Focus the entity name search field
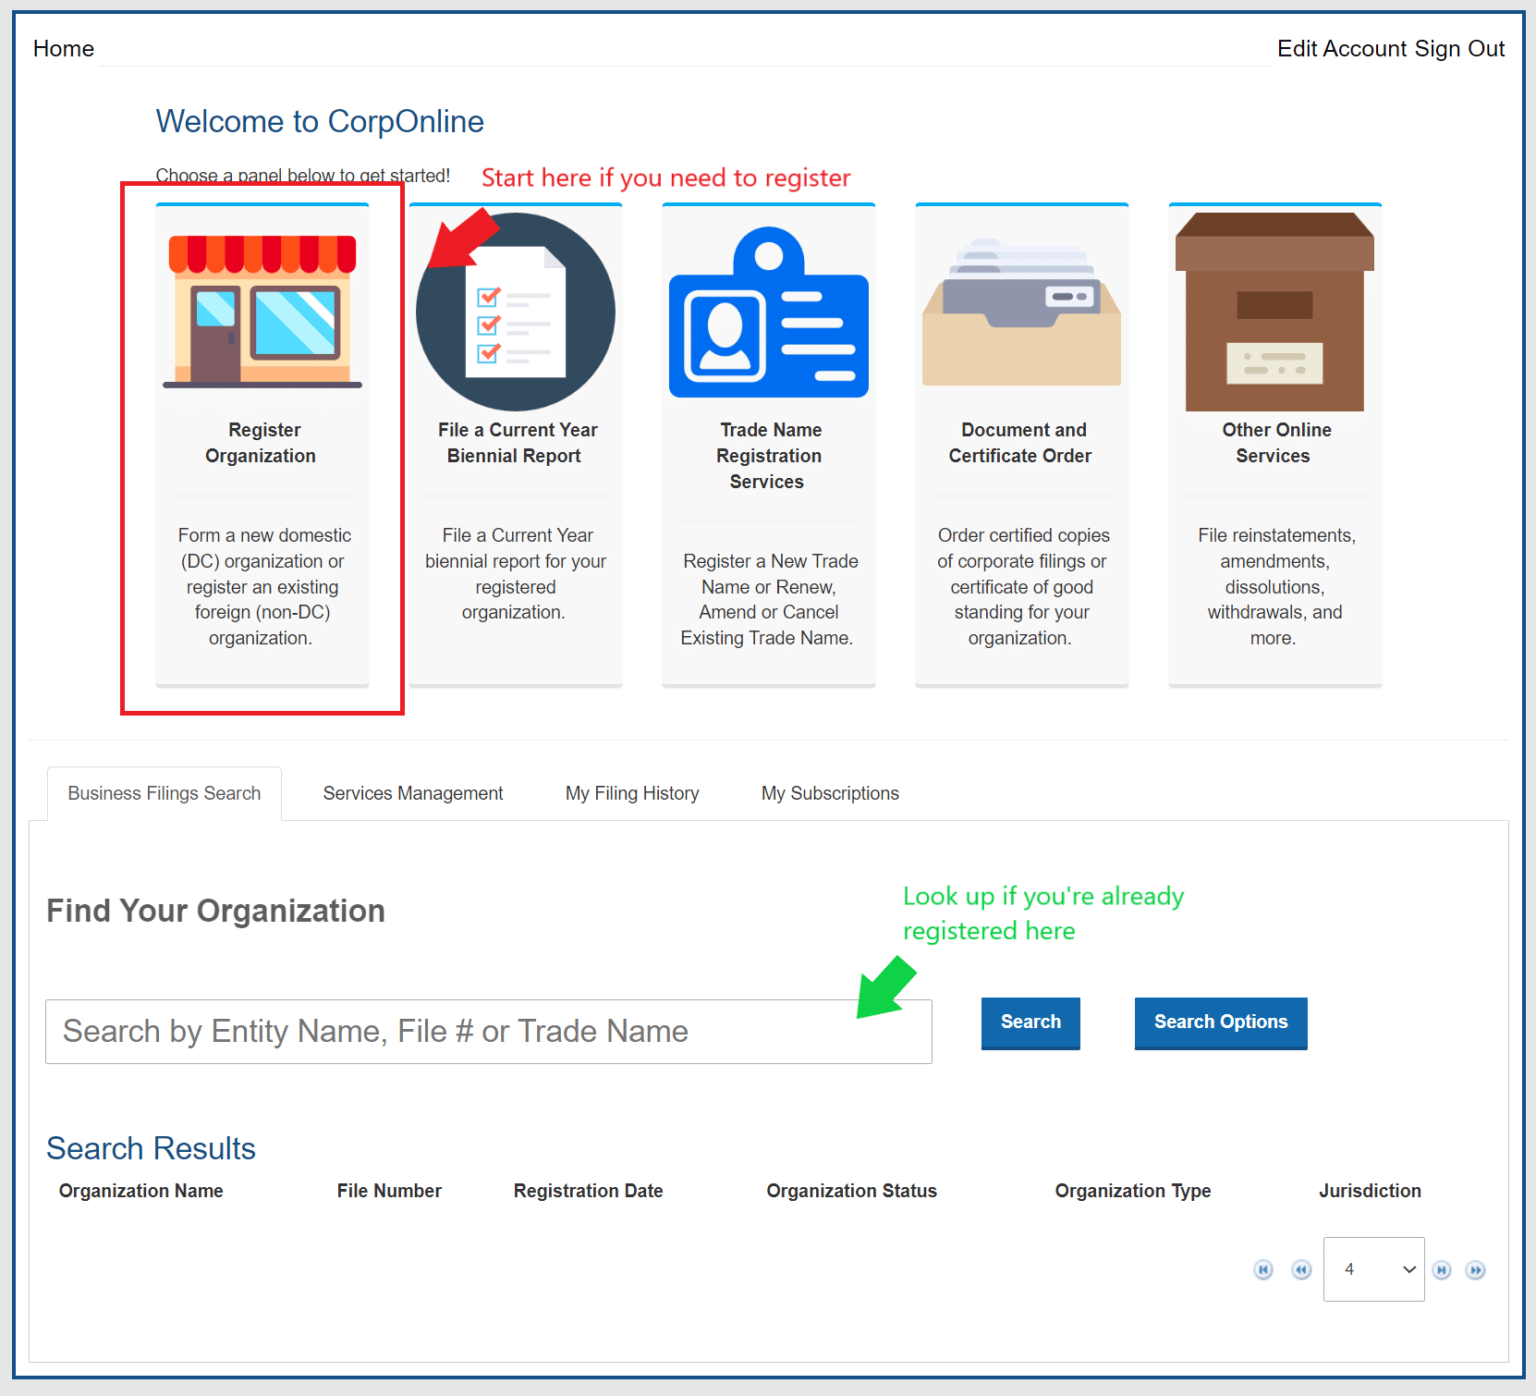Screen dimensions: 1536x1396 point(489,1031)
